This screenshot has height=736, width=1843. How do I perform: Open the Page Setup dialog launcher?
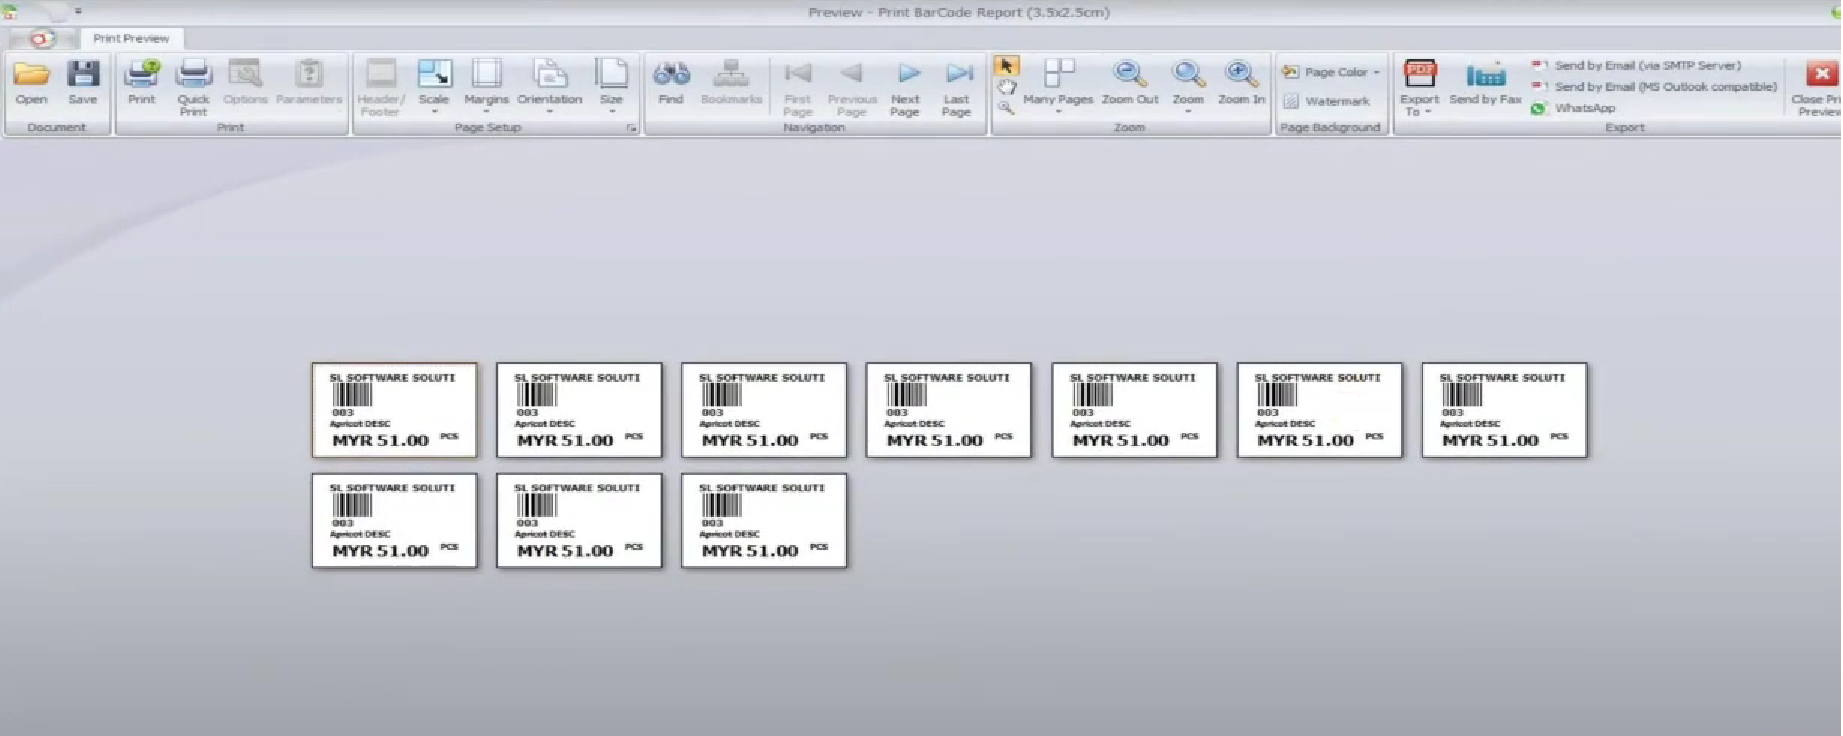[632, 128]
